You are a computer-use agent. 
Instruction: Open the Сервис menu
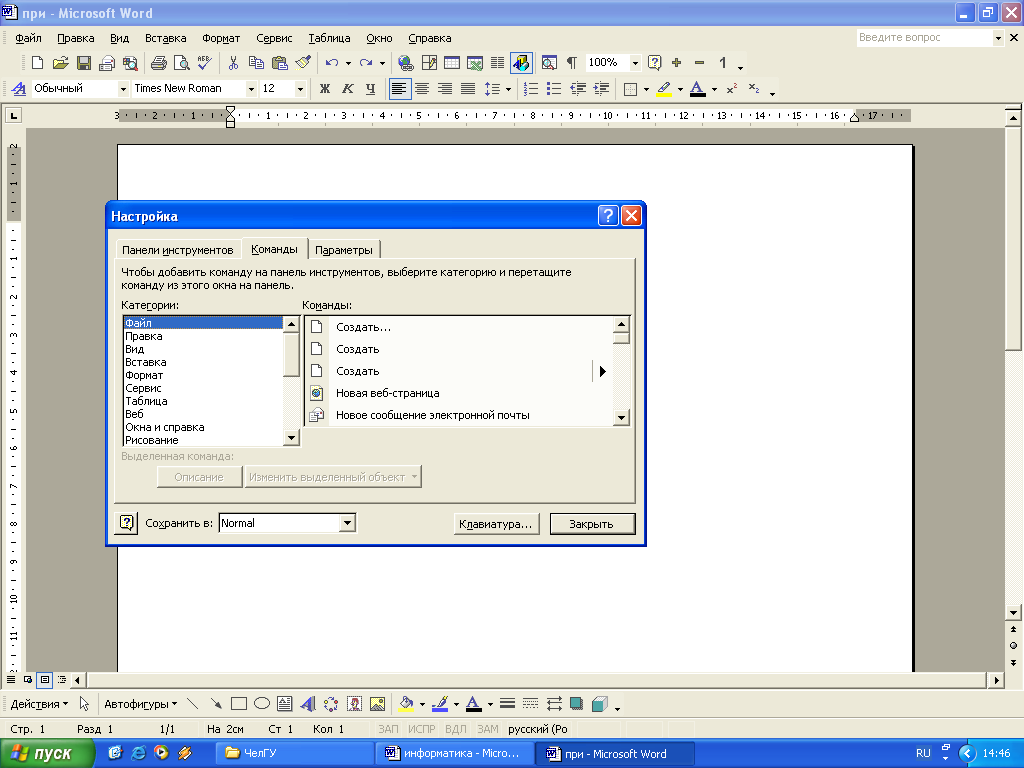pyautogui.click(x=274, y=39)
